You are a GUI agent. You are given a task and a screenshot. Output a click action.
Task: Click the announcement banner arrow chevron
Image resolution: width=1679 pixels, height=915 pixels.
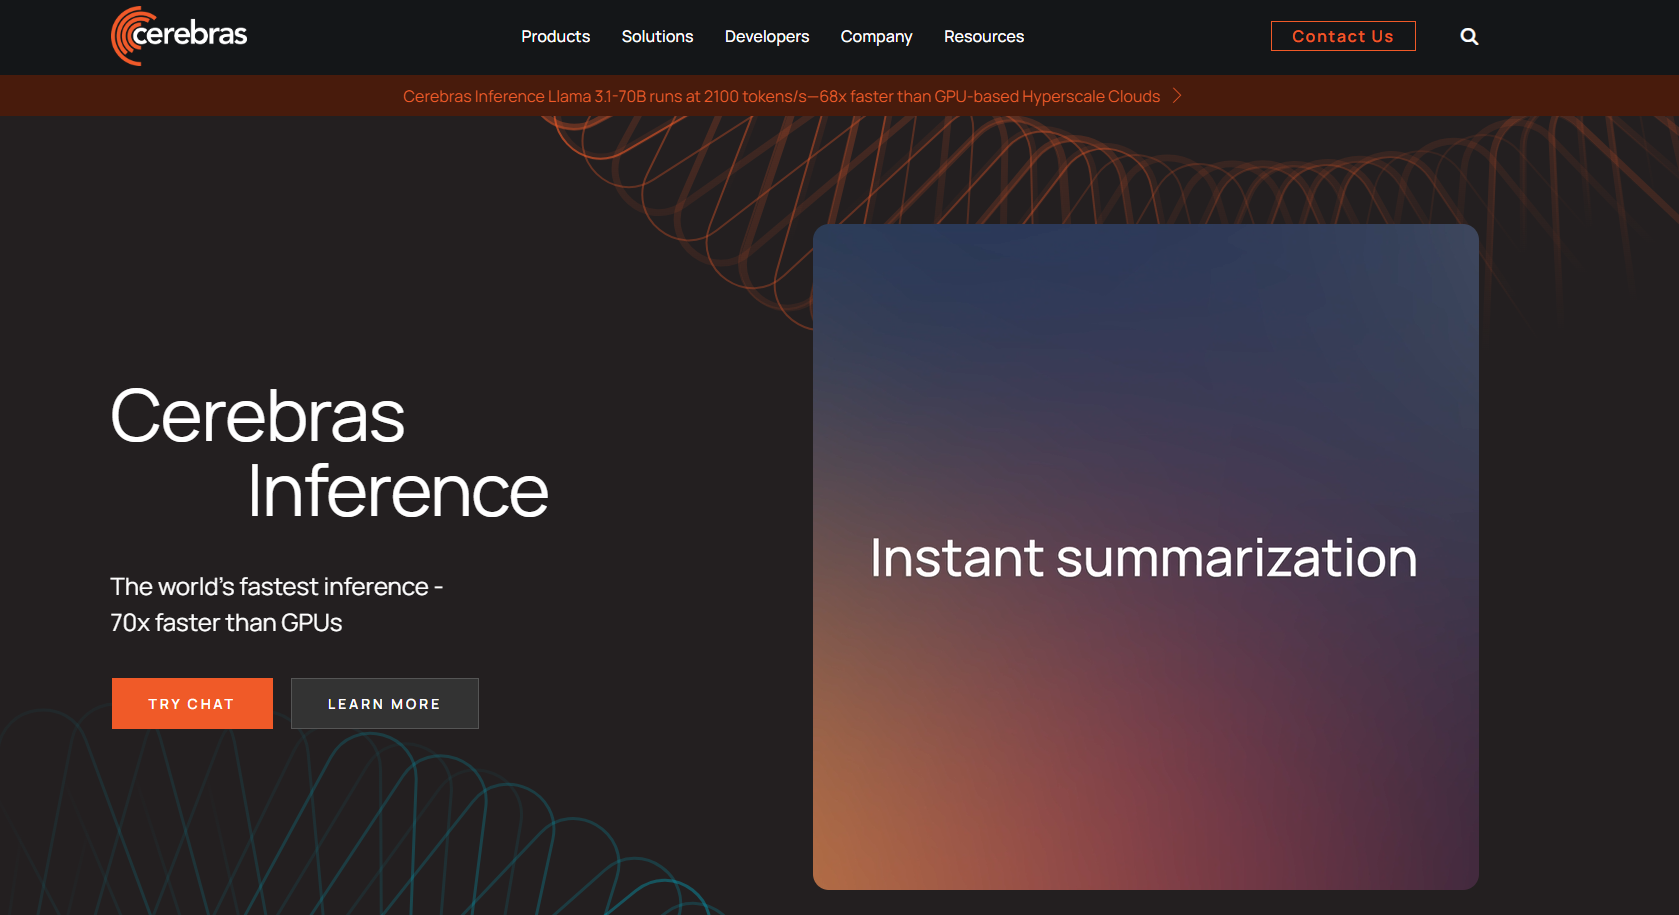coord(1177,96)
